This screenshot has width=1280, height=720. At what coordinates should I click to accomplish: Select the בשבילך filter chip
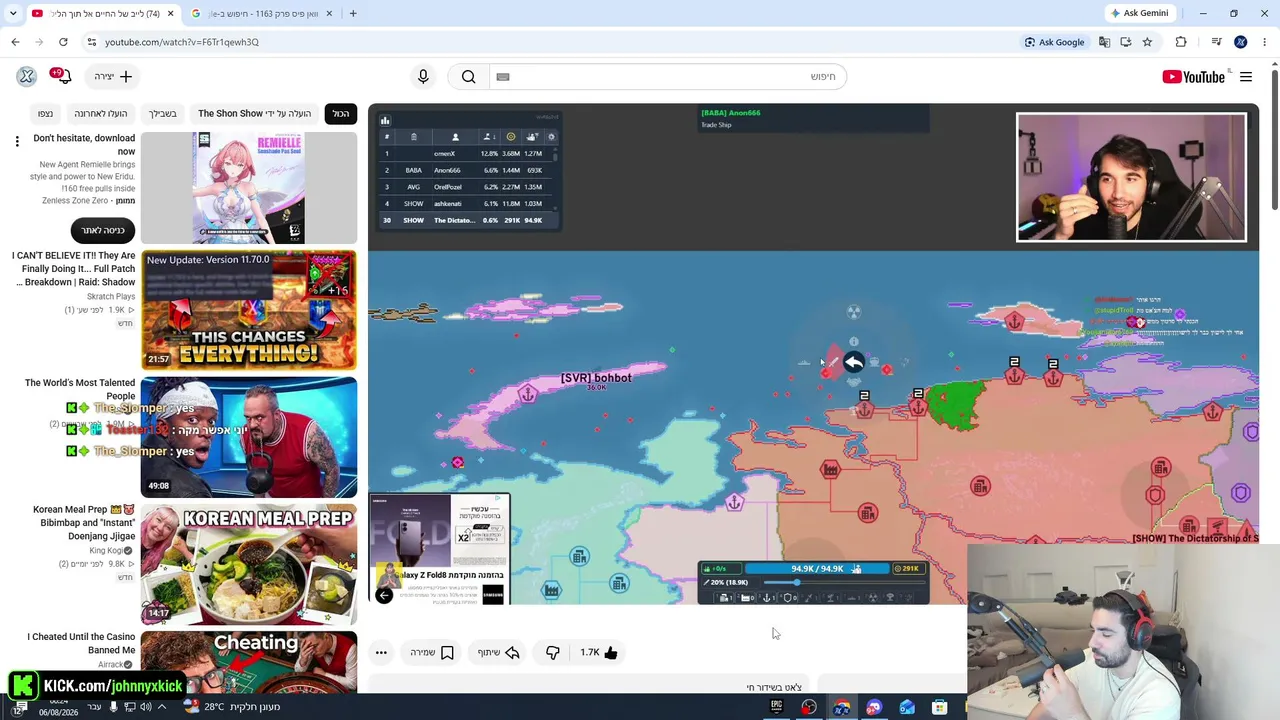point(162,113)
